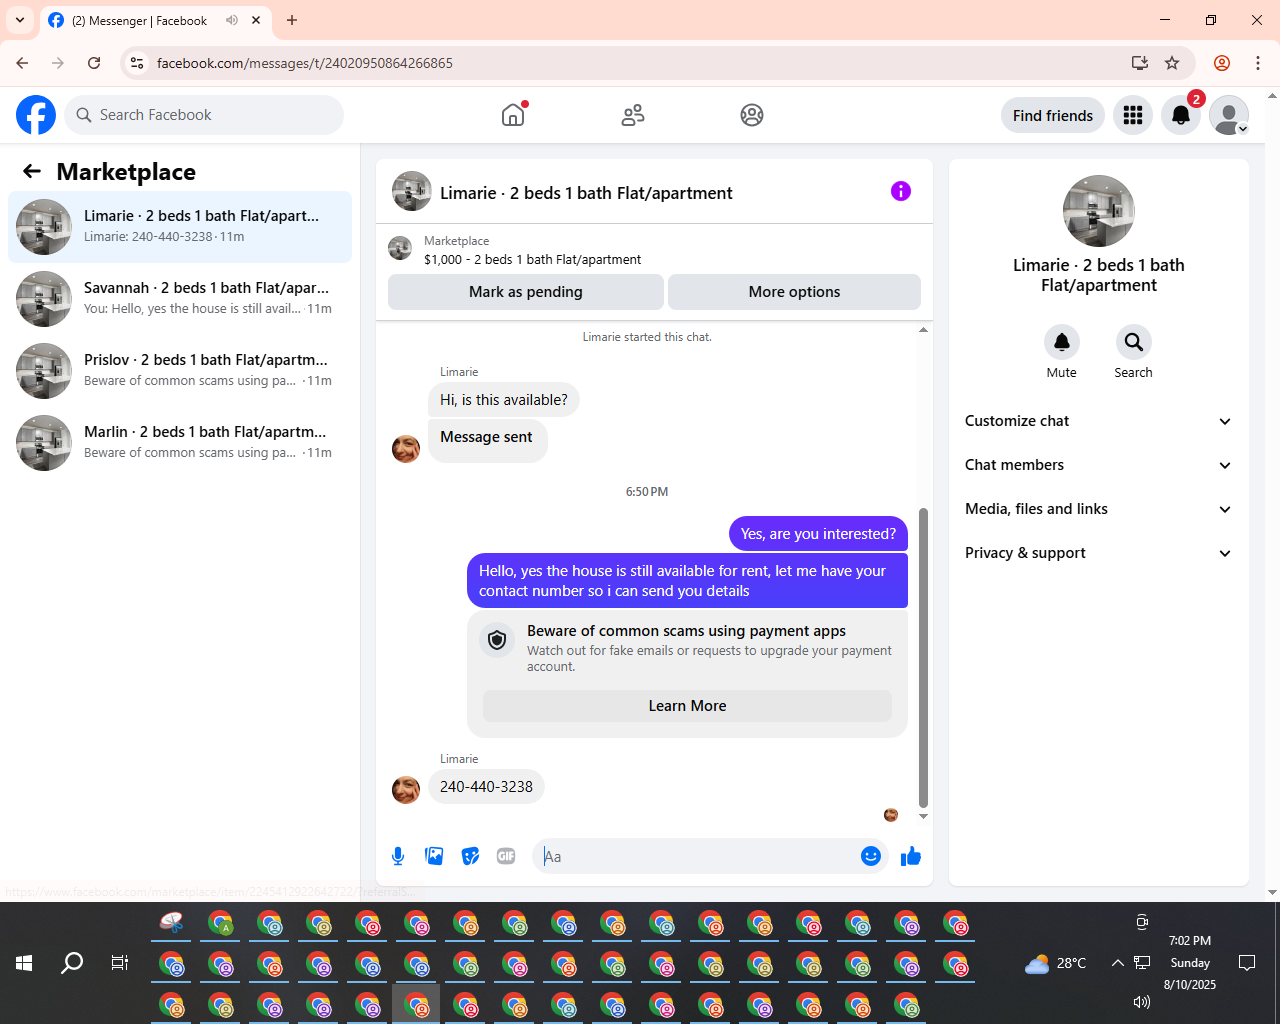The image size is (1280, 1024).
Task: Open the $1,000 marketplace listing link
Action: (x=532, y=259)
